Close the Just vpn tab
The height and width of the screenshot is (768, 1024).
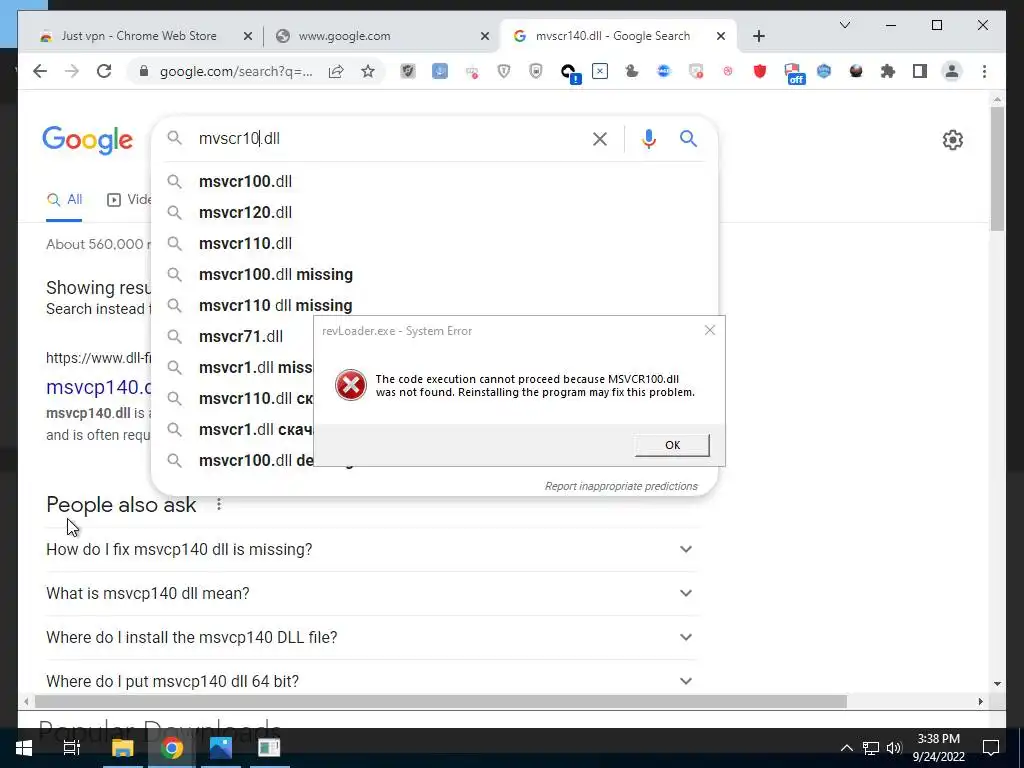click(x=248, y=37)
